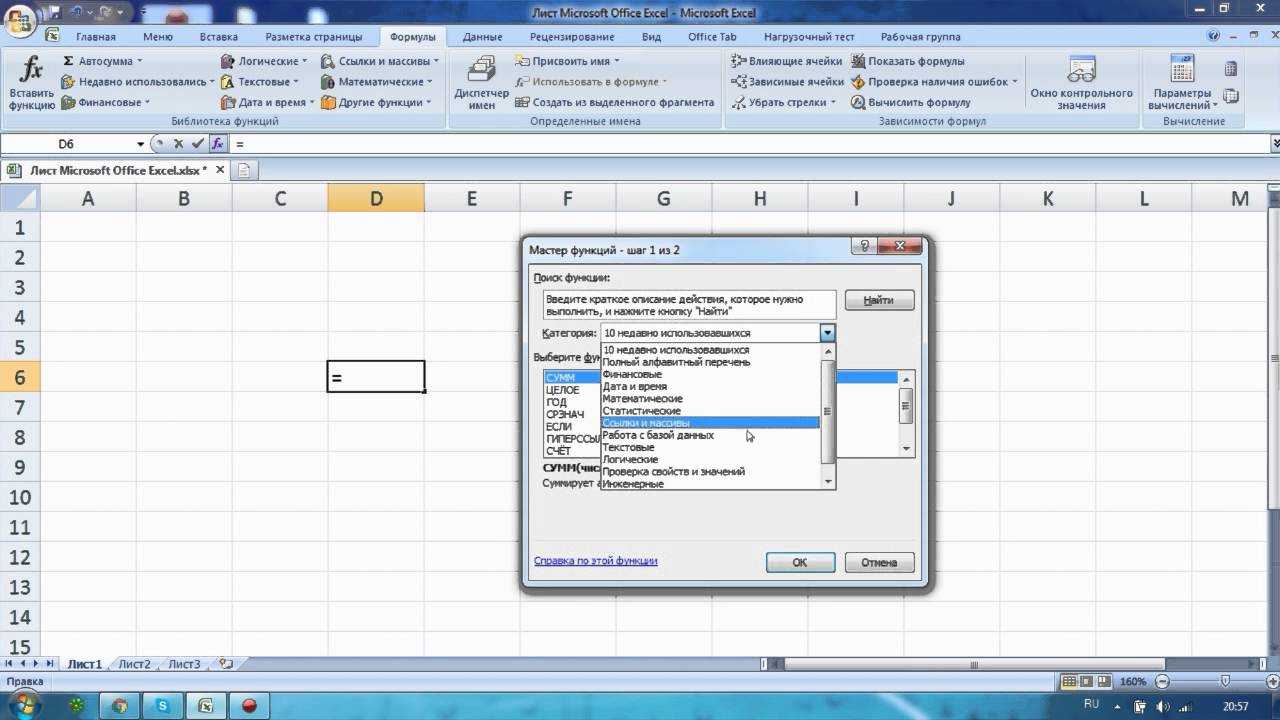Click the formula bar fx button
Viewport: 1280px width, 720px height.
pyautogui.click(x=216, y=144)
